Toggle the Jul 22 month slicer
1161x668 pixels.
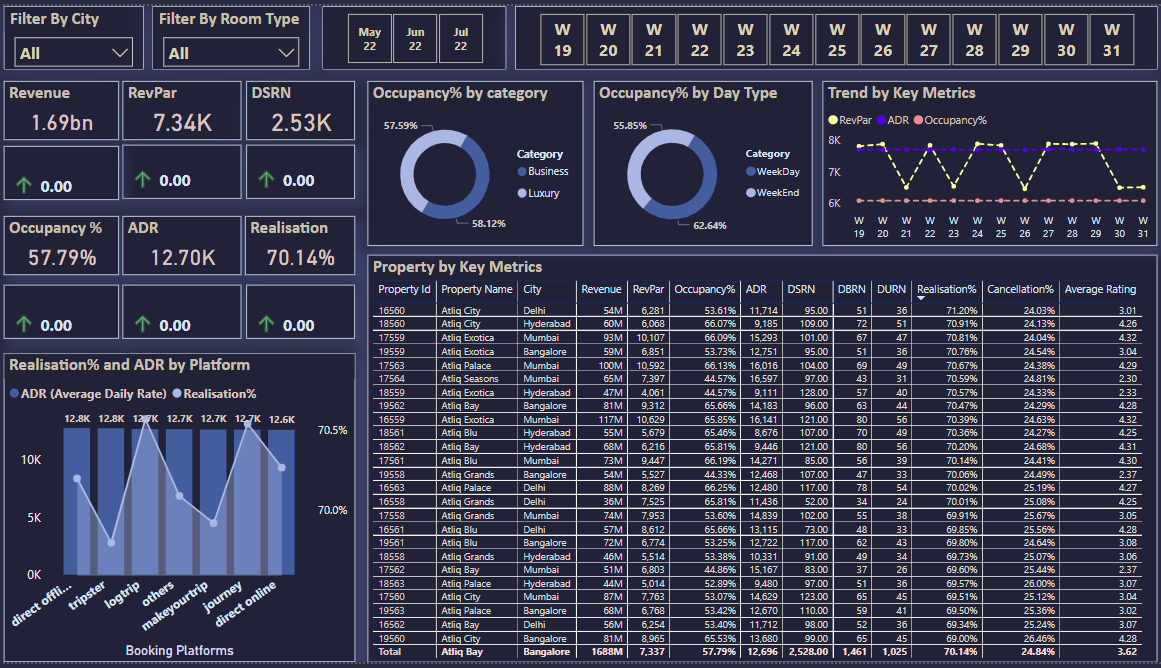pos(460,40)
